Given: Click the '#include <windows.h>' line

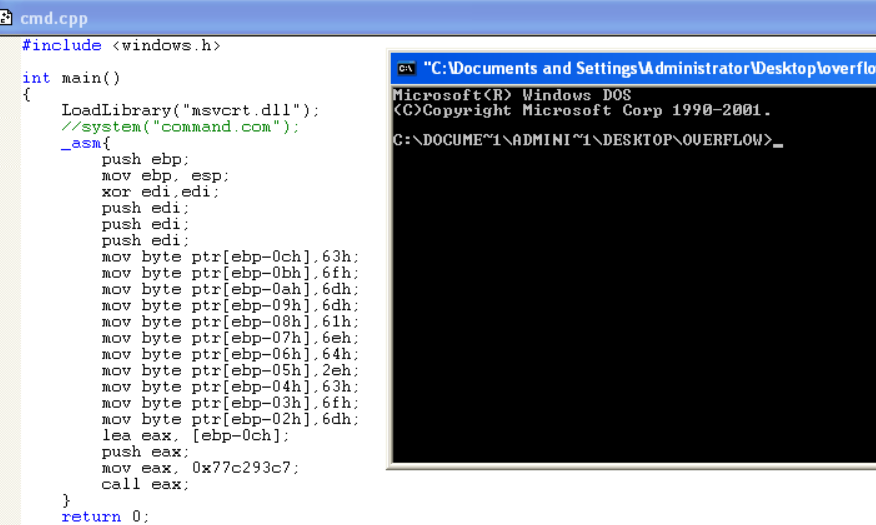Looking at the screenshot, I should click(121, 45).
